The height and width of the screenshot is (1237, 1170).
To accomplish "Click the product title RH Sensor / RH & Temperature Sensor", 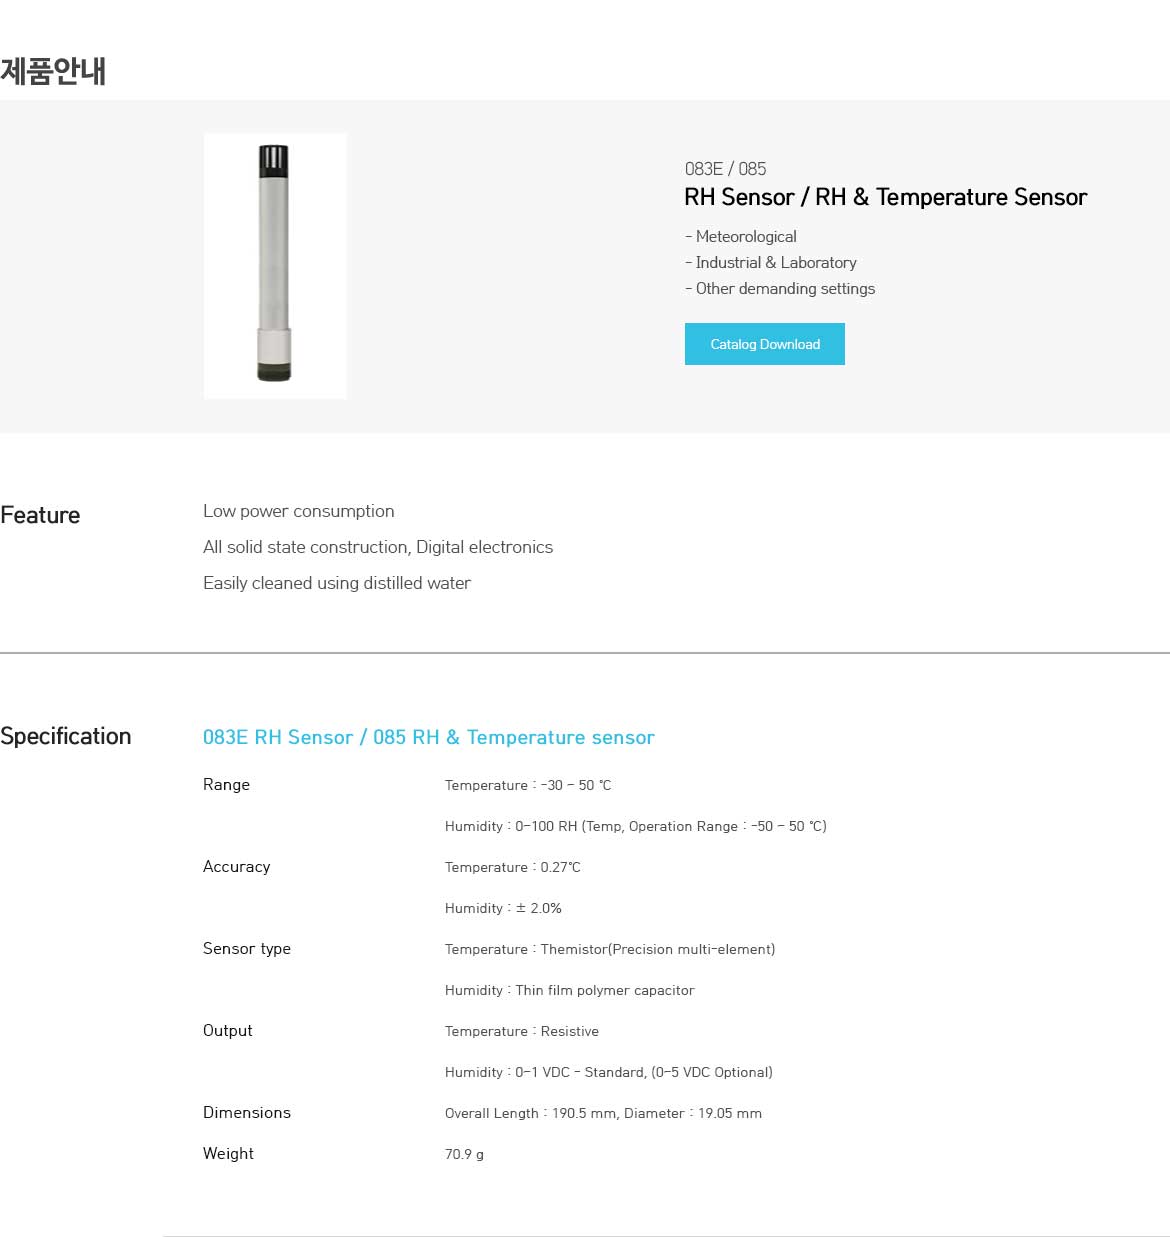I will (x=885, y=197).
